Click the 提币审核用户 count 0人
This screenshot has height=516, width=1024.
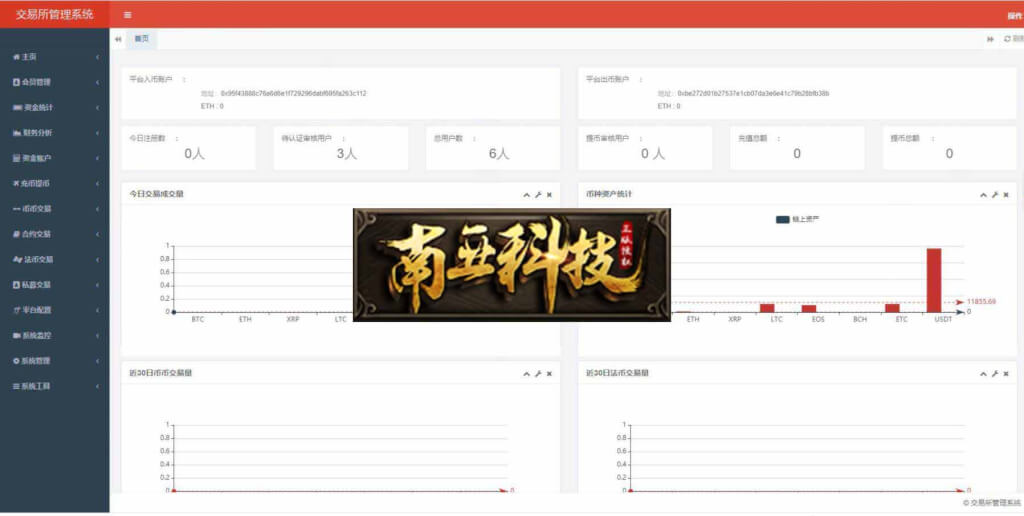pyautogui.click(x=653, y=153)
